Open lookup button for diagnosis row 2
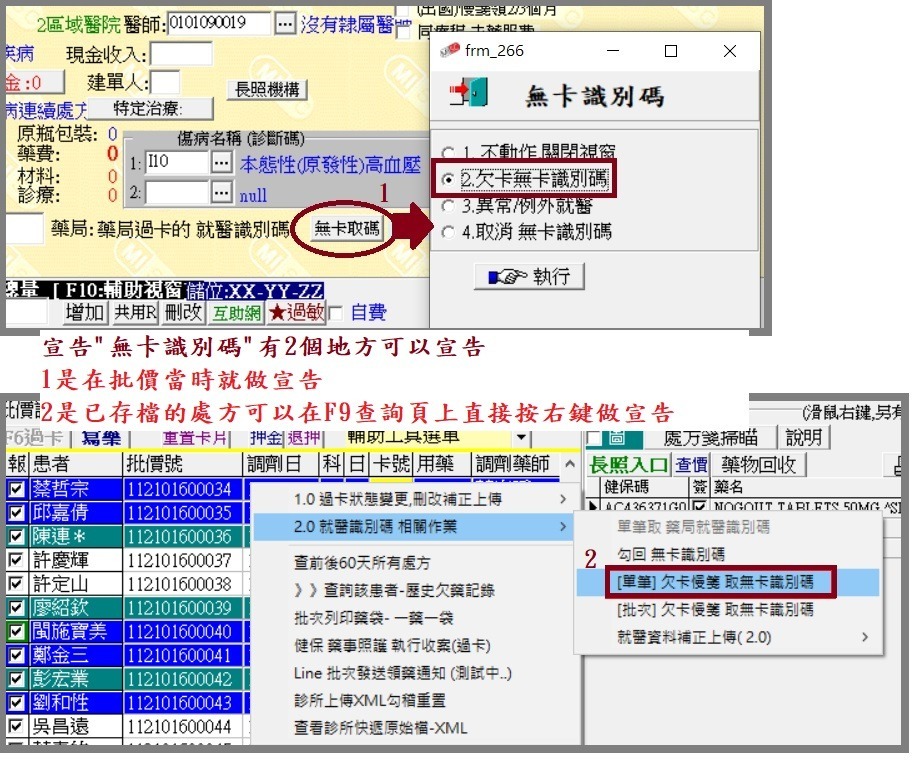924x774 pixels. point(221,192)
